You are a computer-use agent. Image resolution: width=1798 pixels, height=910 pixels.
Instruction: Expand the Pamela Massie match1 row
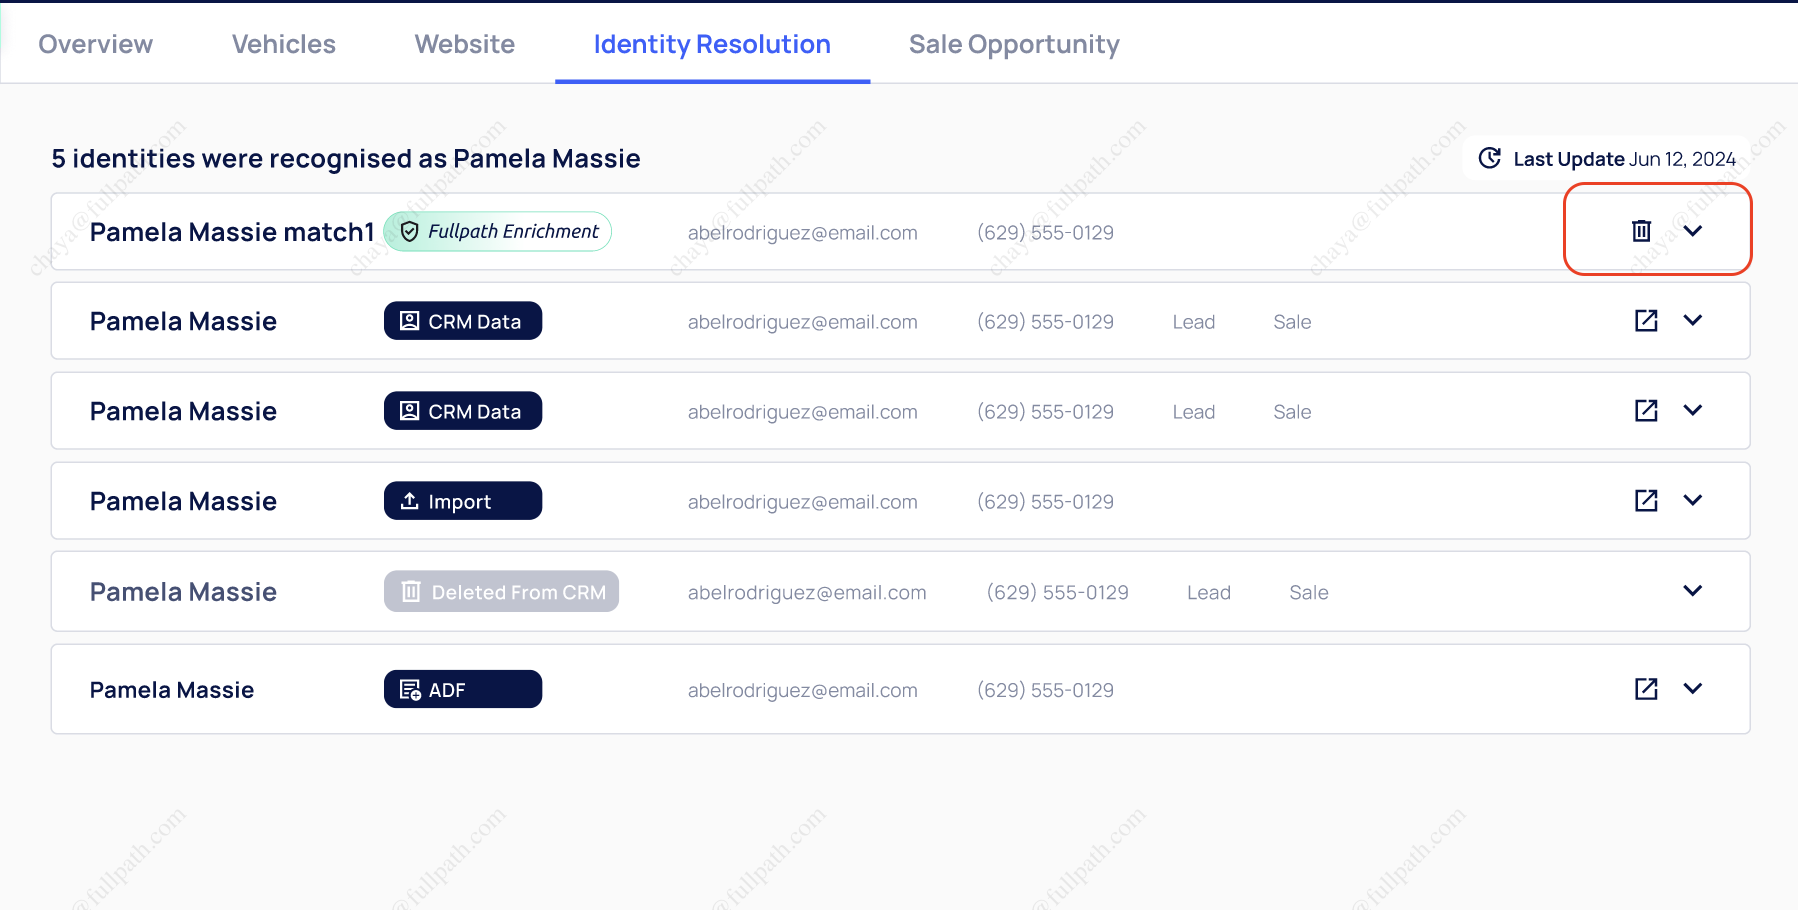[x=1692, y=231]
